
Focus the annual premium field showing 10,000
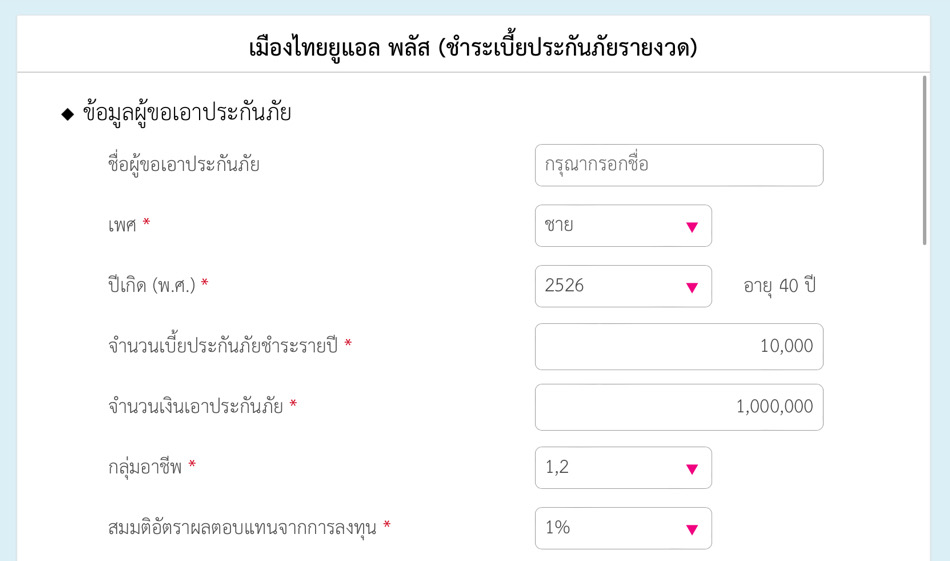[x=679, y=346]
